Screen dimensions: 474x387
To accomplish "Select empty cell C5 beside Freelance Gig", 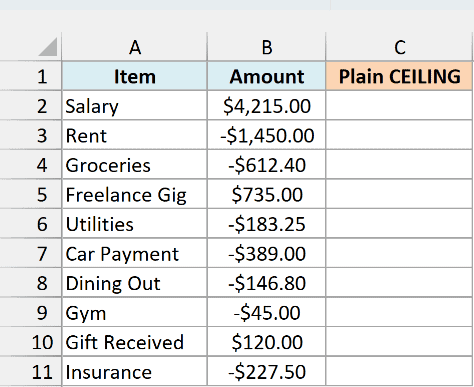I will (399, 194).
